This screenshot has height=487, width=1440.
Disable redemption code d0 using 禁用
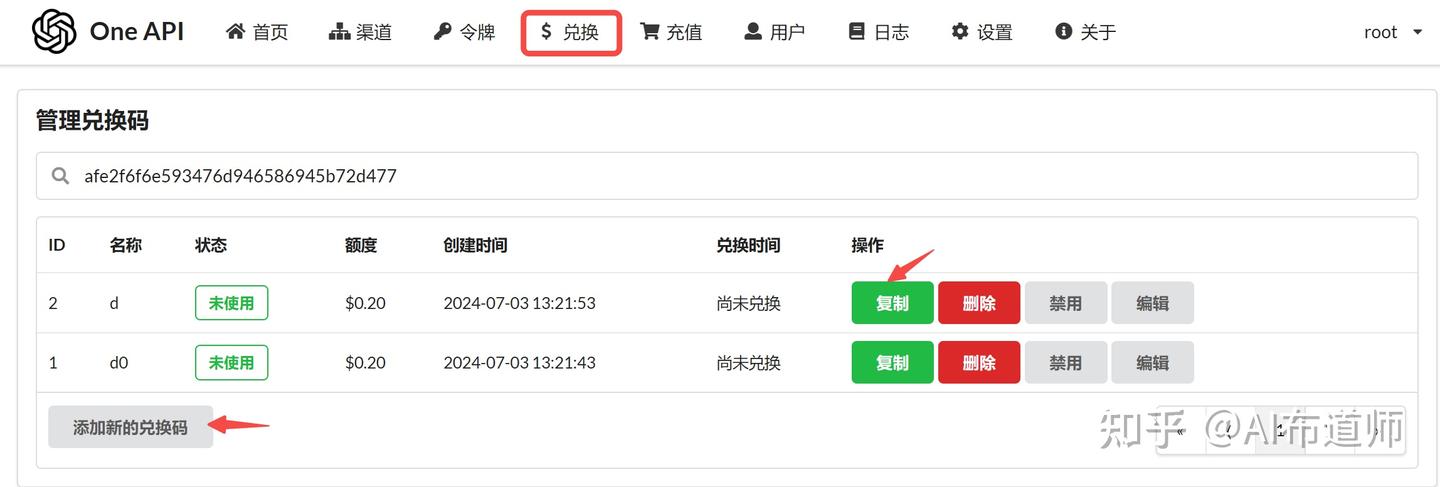1065,363
